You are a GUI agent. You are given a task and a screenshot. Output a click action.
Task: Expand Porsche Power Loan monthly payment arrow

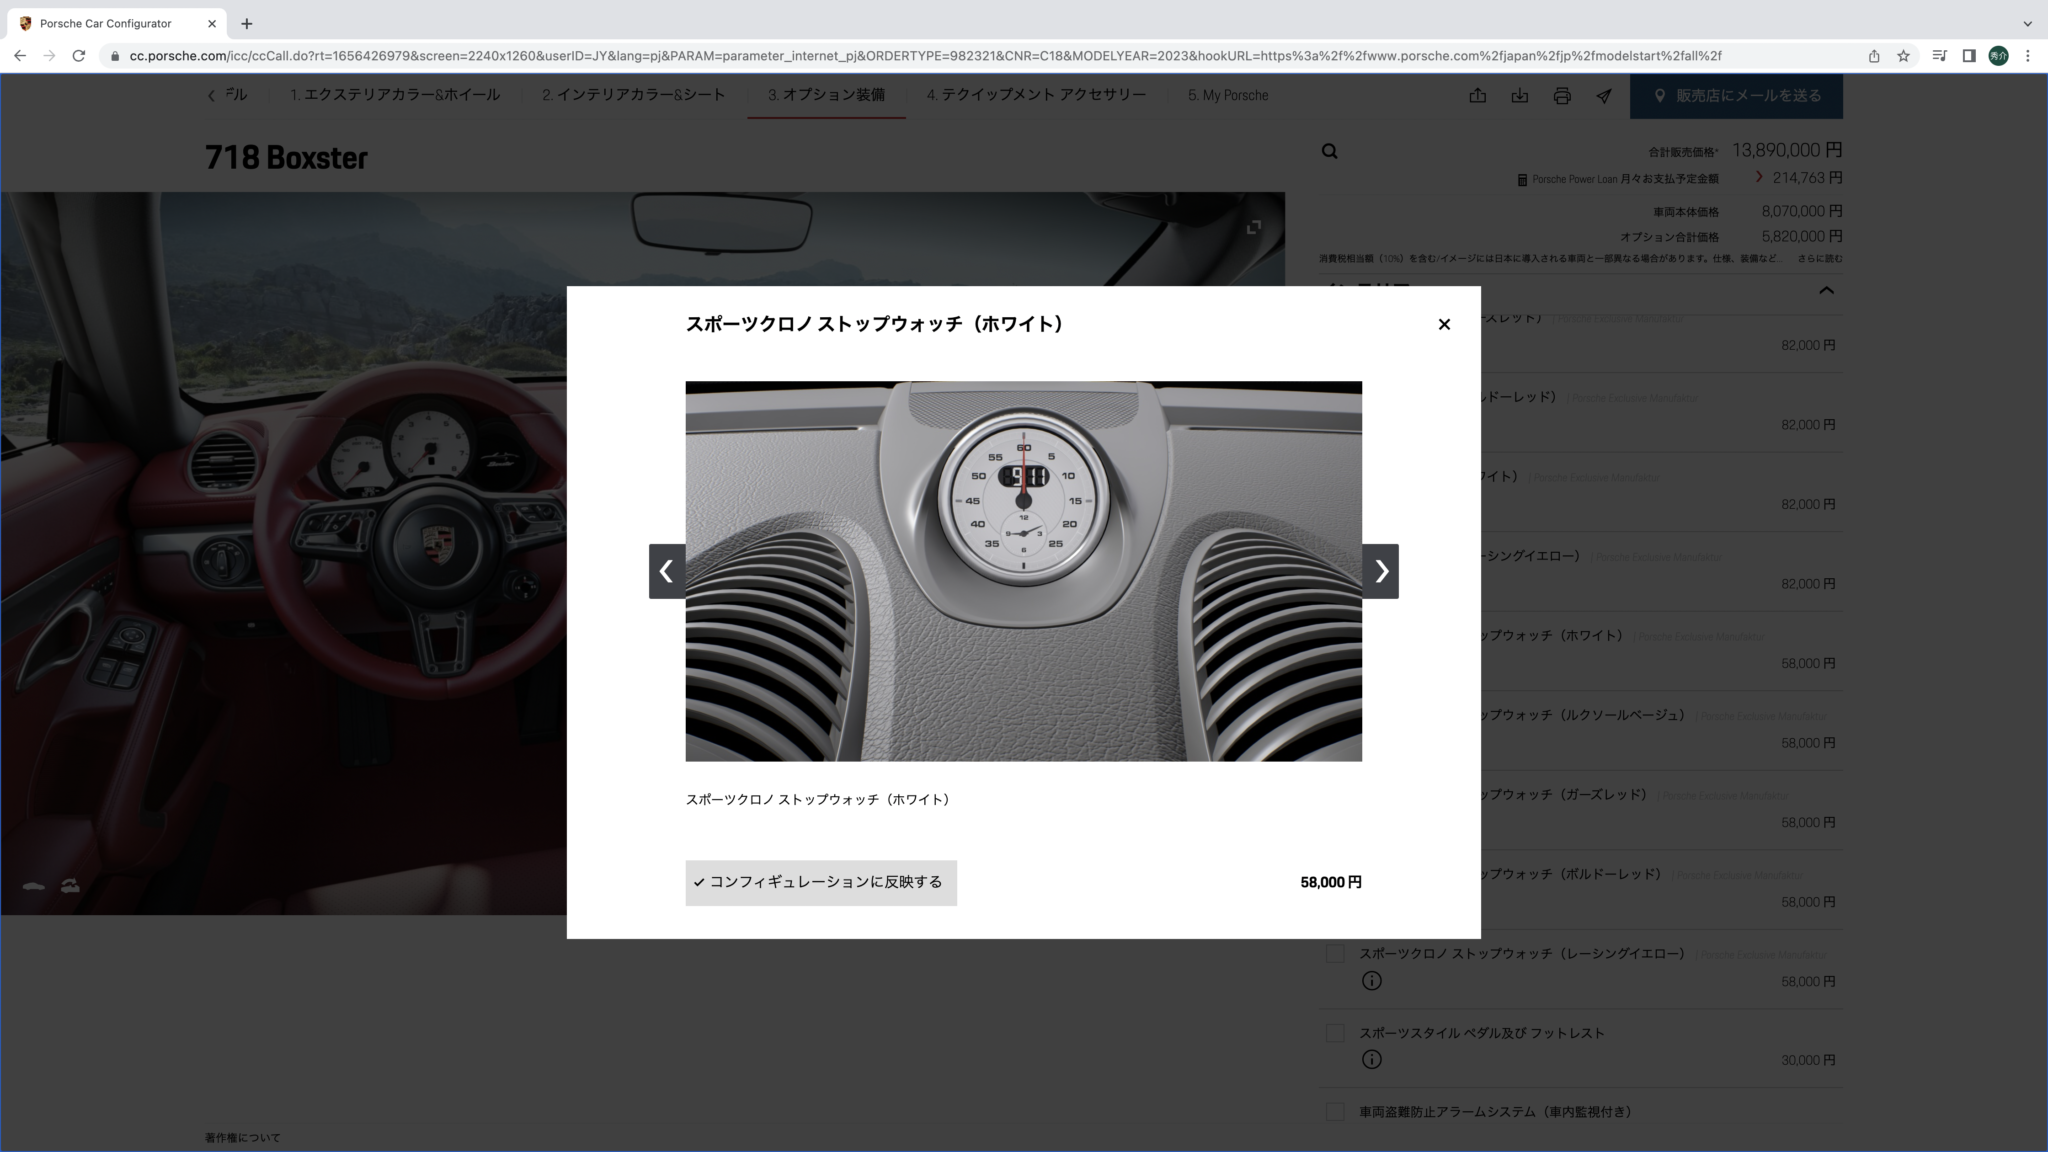coord(1759,177)
